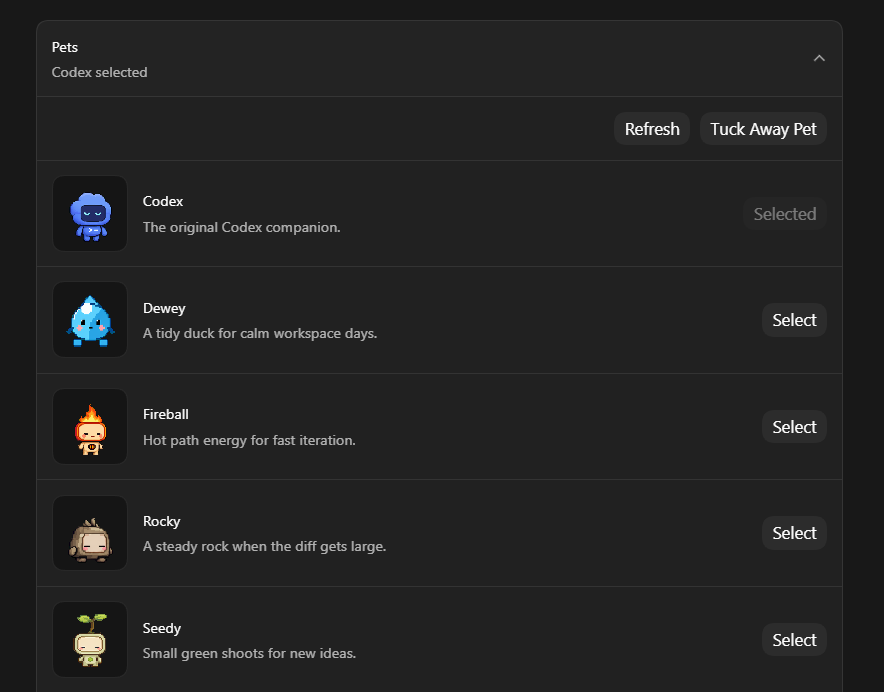884x692 pixels.
Task: Click the Rocky description about steady rock
Action: [264, 546]
